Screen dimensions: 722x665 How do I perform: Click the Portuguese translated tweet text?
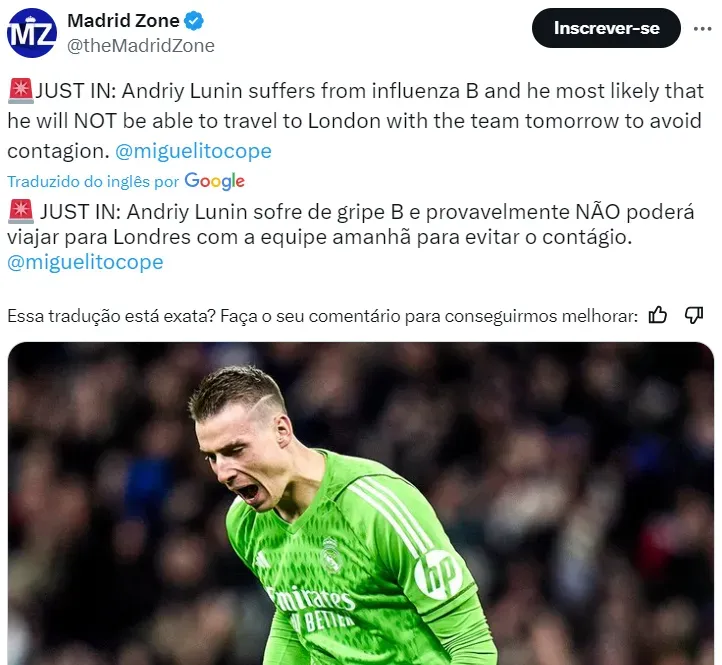click(x=351, y=237)
